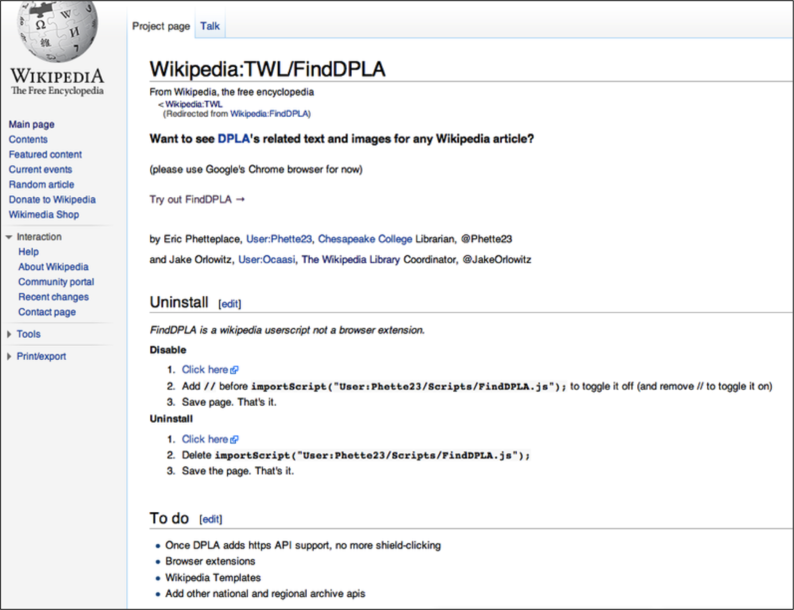Visit the Wikimedia Shop link

point(44,215)
